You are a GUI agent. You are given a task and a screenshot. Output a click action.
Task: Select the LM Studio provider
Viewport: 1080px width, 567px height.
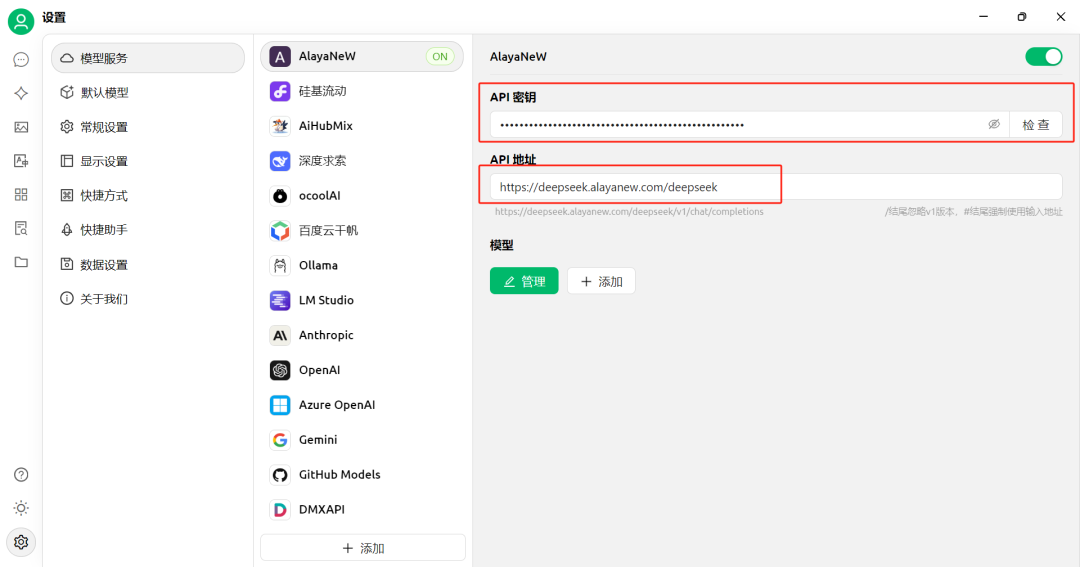[x=362, y=300]
